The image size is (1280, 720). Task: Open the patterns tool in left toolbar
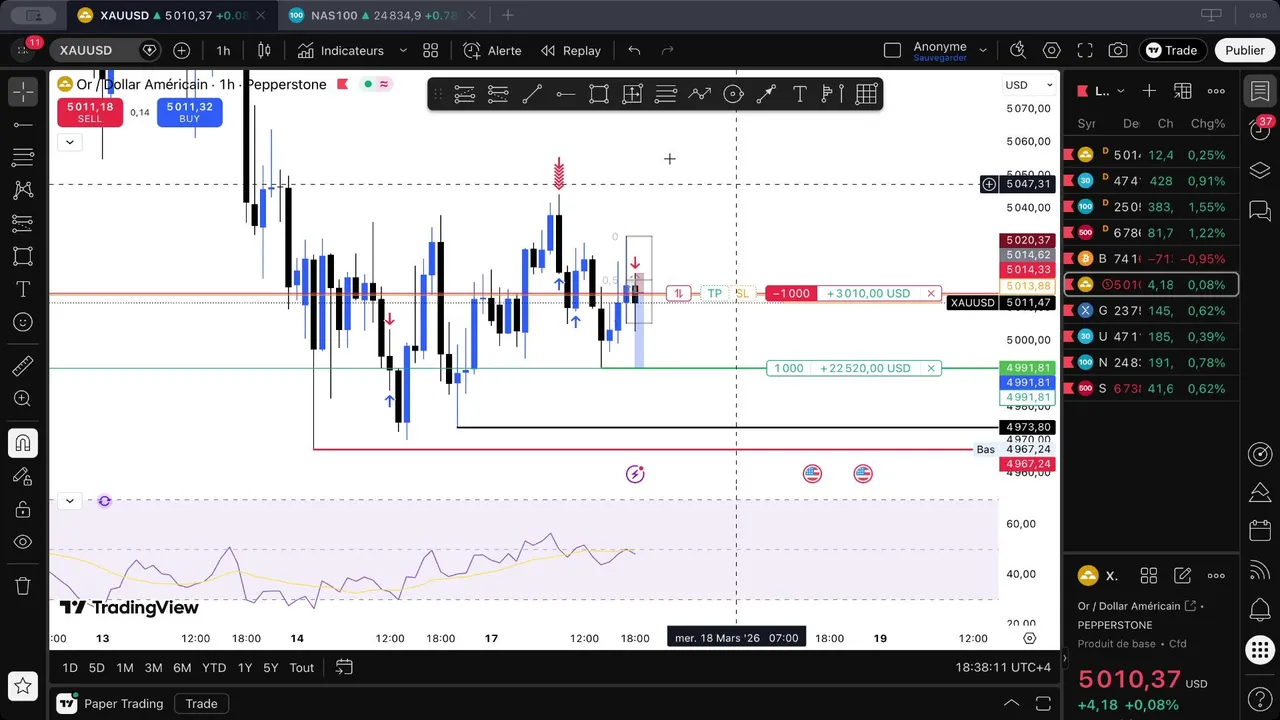point(22,190)
